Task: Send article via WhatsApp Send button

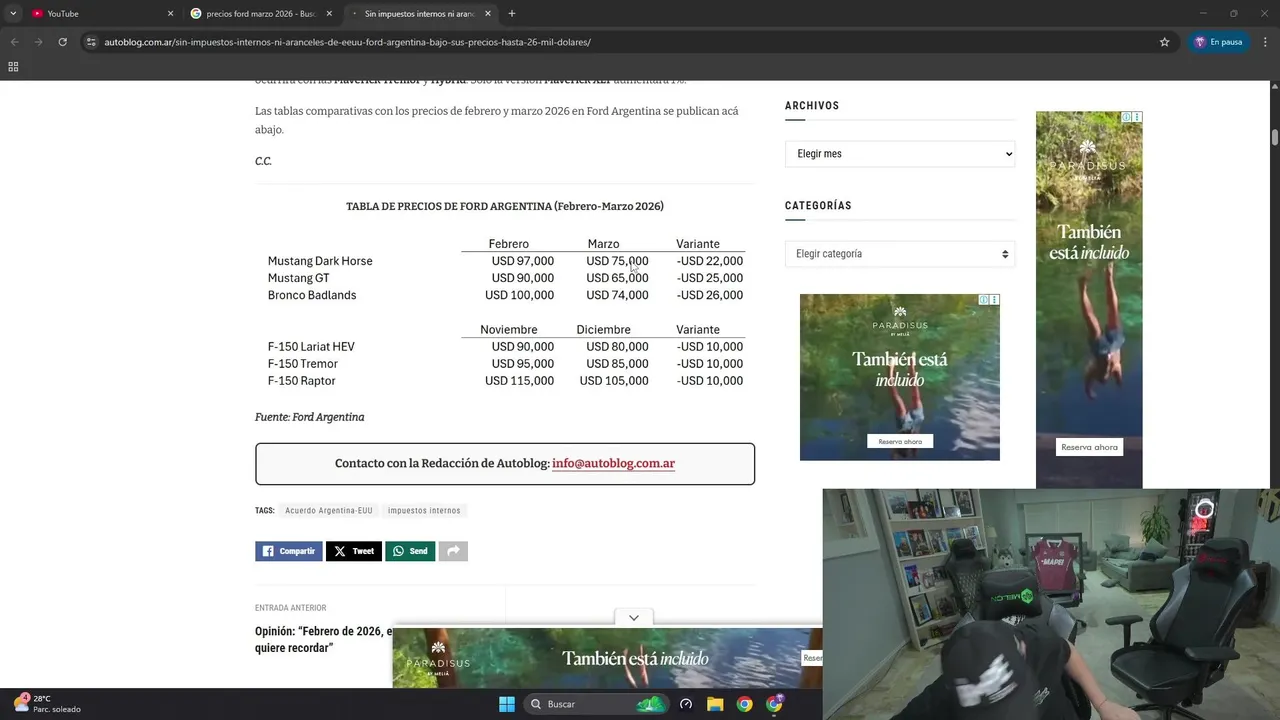Action: [x=410, y=551]
